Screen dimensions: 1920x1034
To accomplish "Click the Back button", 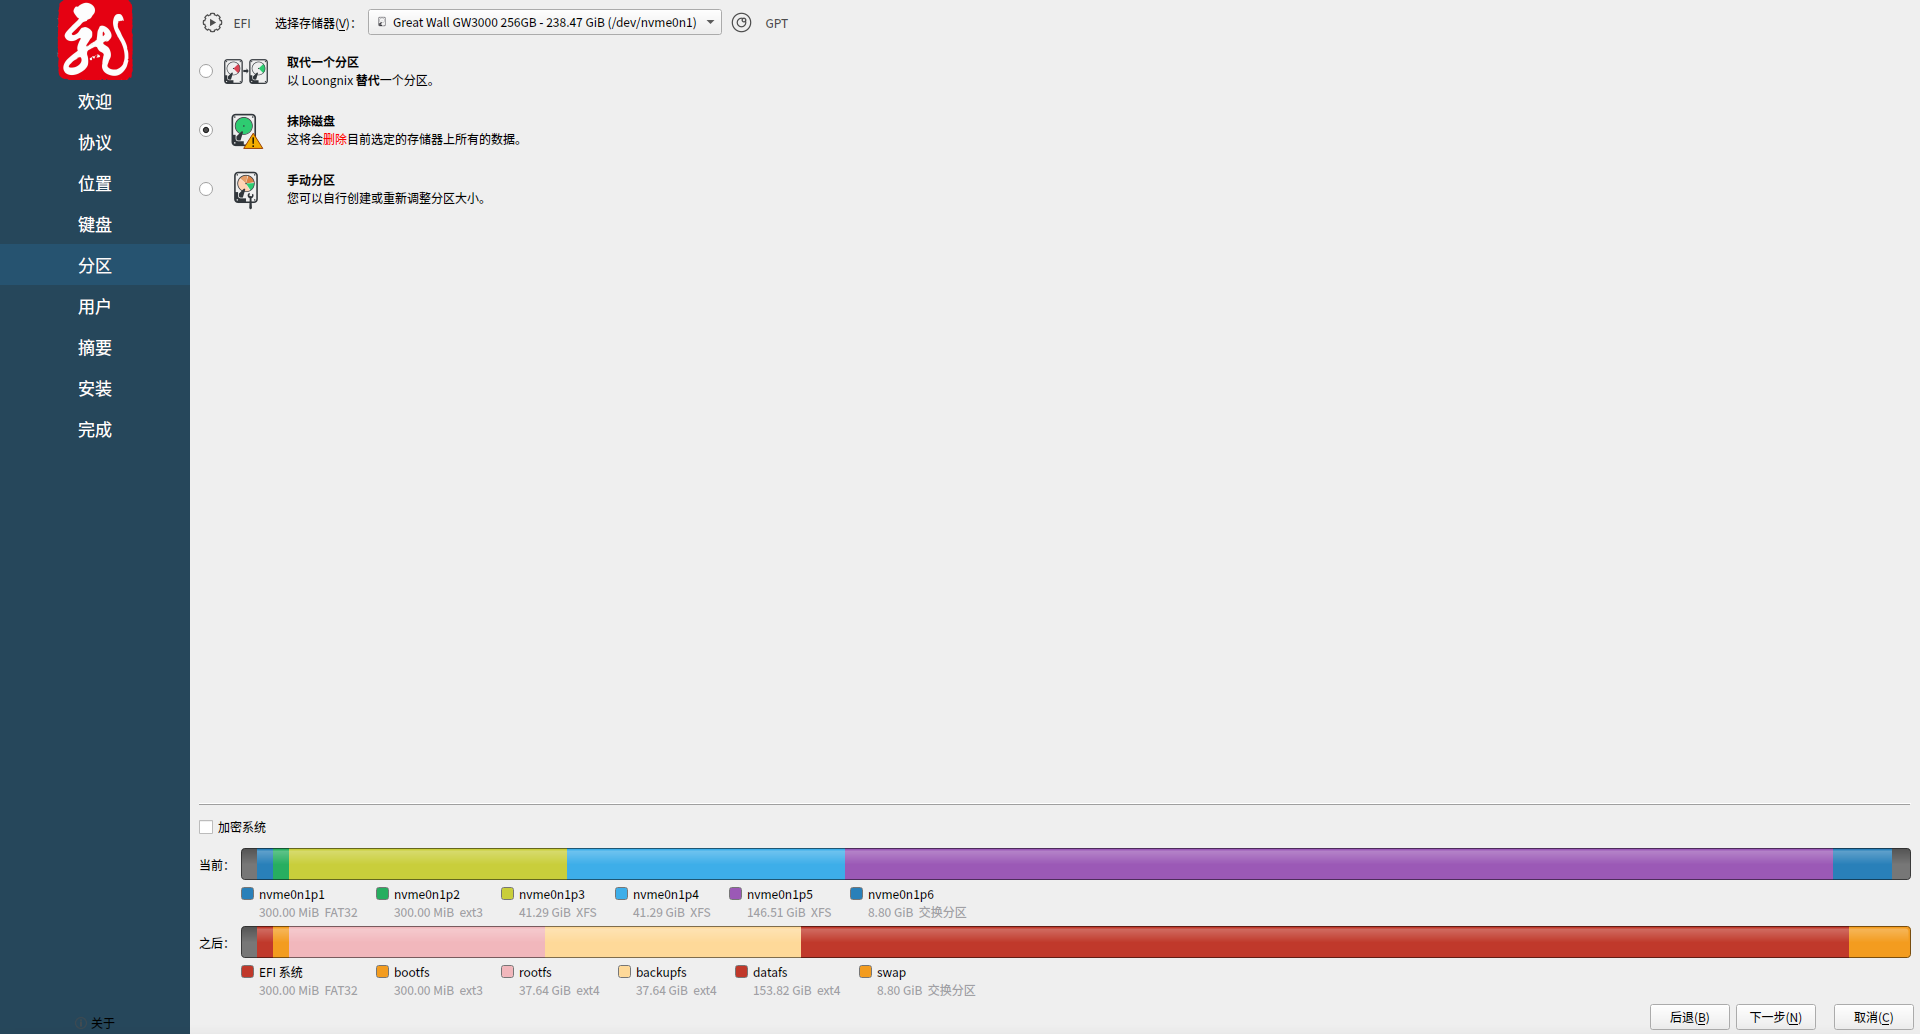I will (1689, 1017).
